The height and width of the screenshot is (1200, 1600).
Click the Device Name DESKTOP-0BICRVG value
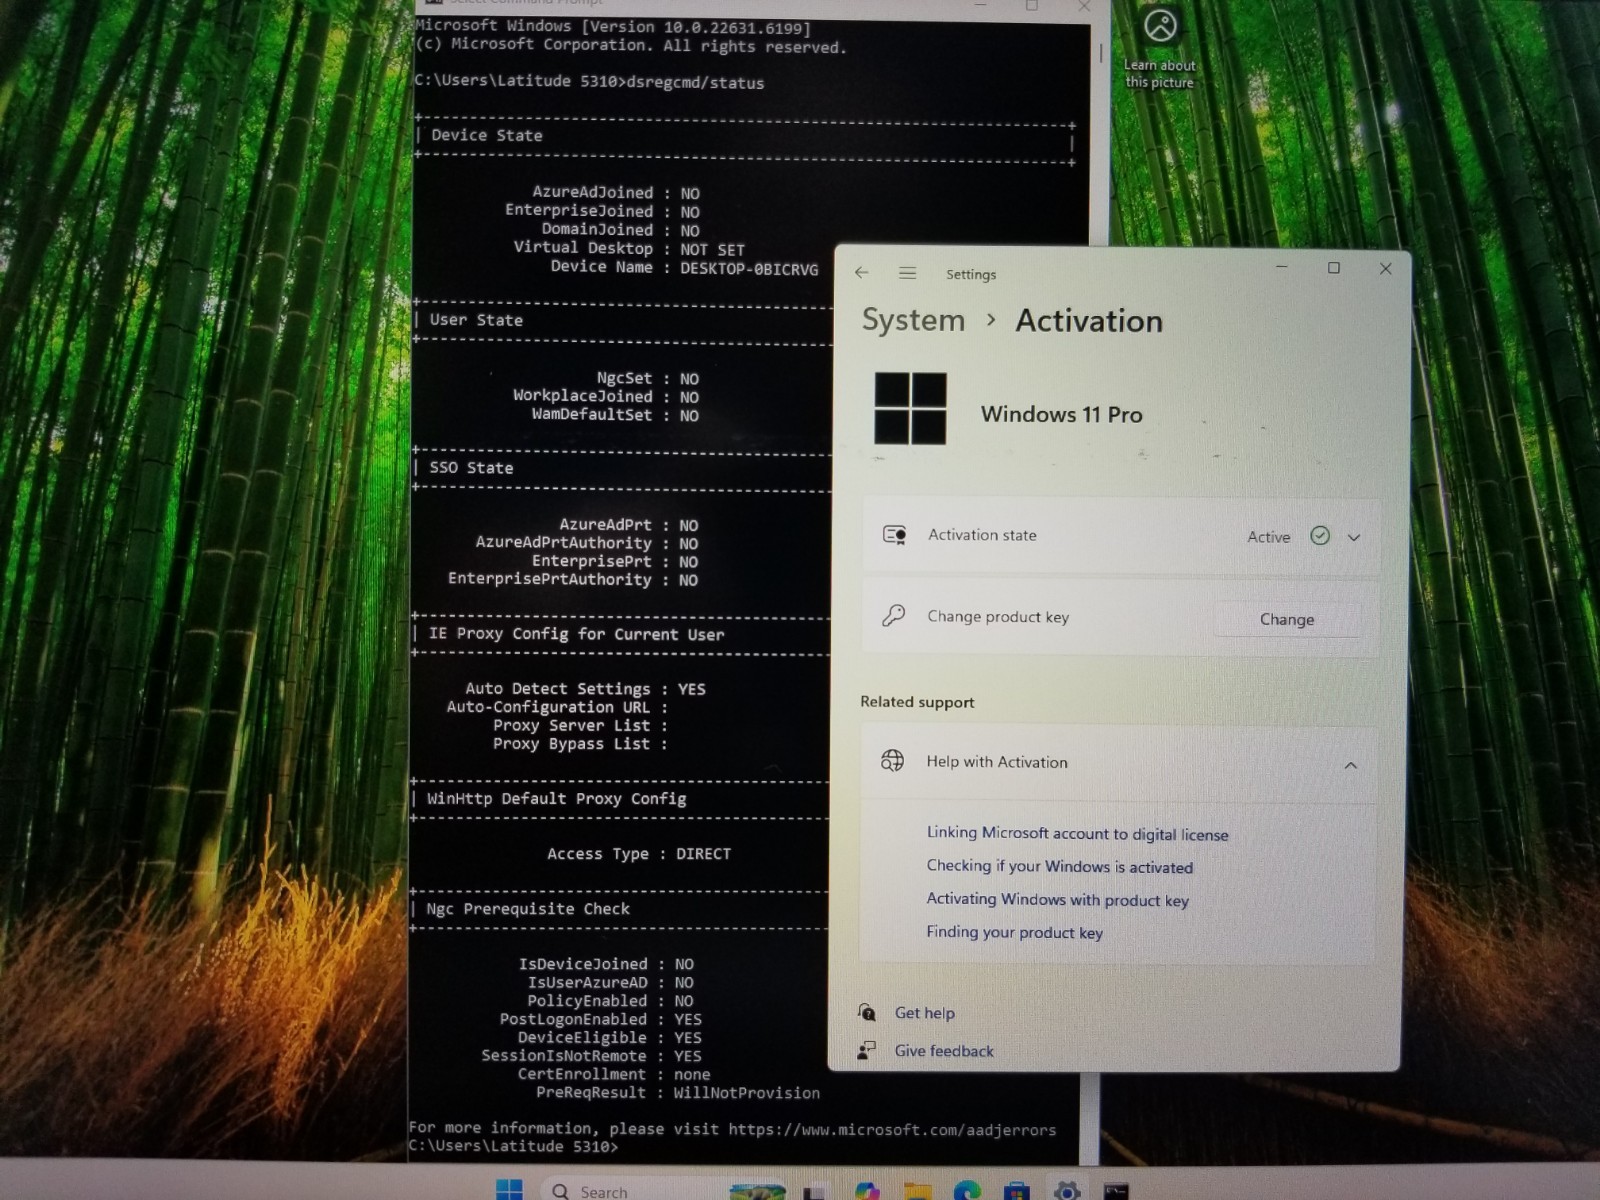(749, 268)
